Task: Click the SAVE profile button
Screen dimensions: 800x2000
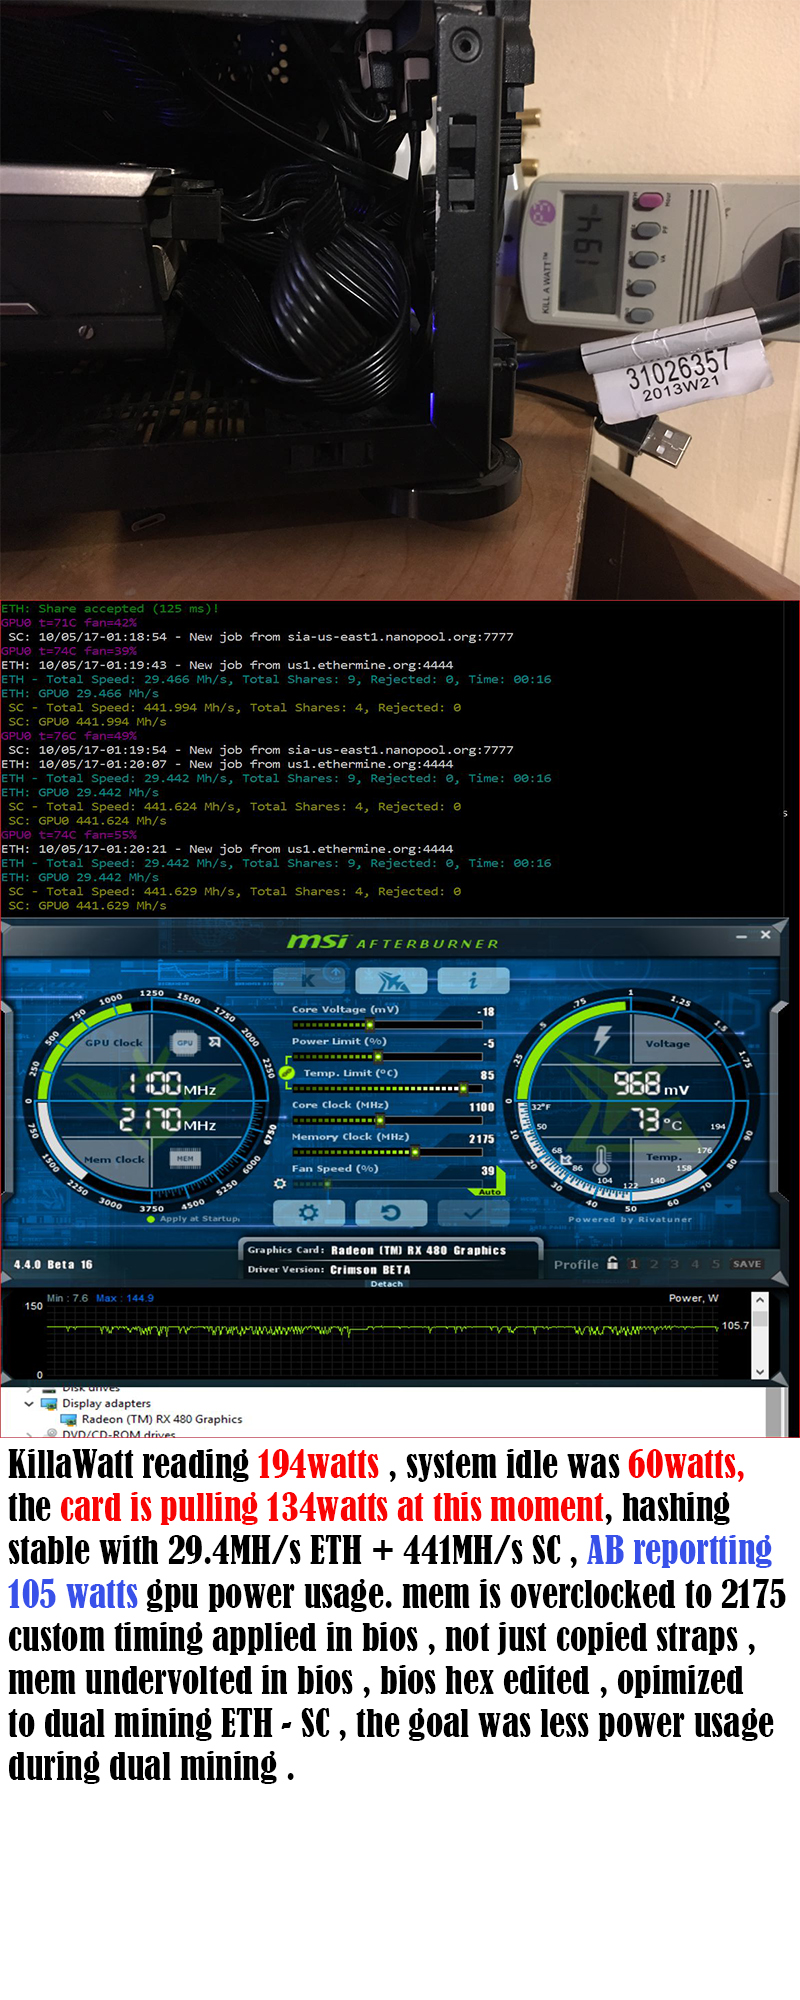Action: pyautogui.click(x=747, y=1264)
